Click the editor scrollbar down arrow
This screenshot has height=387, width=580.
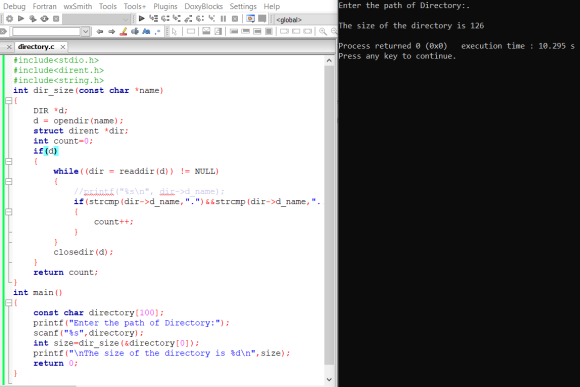click(329, 380)
